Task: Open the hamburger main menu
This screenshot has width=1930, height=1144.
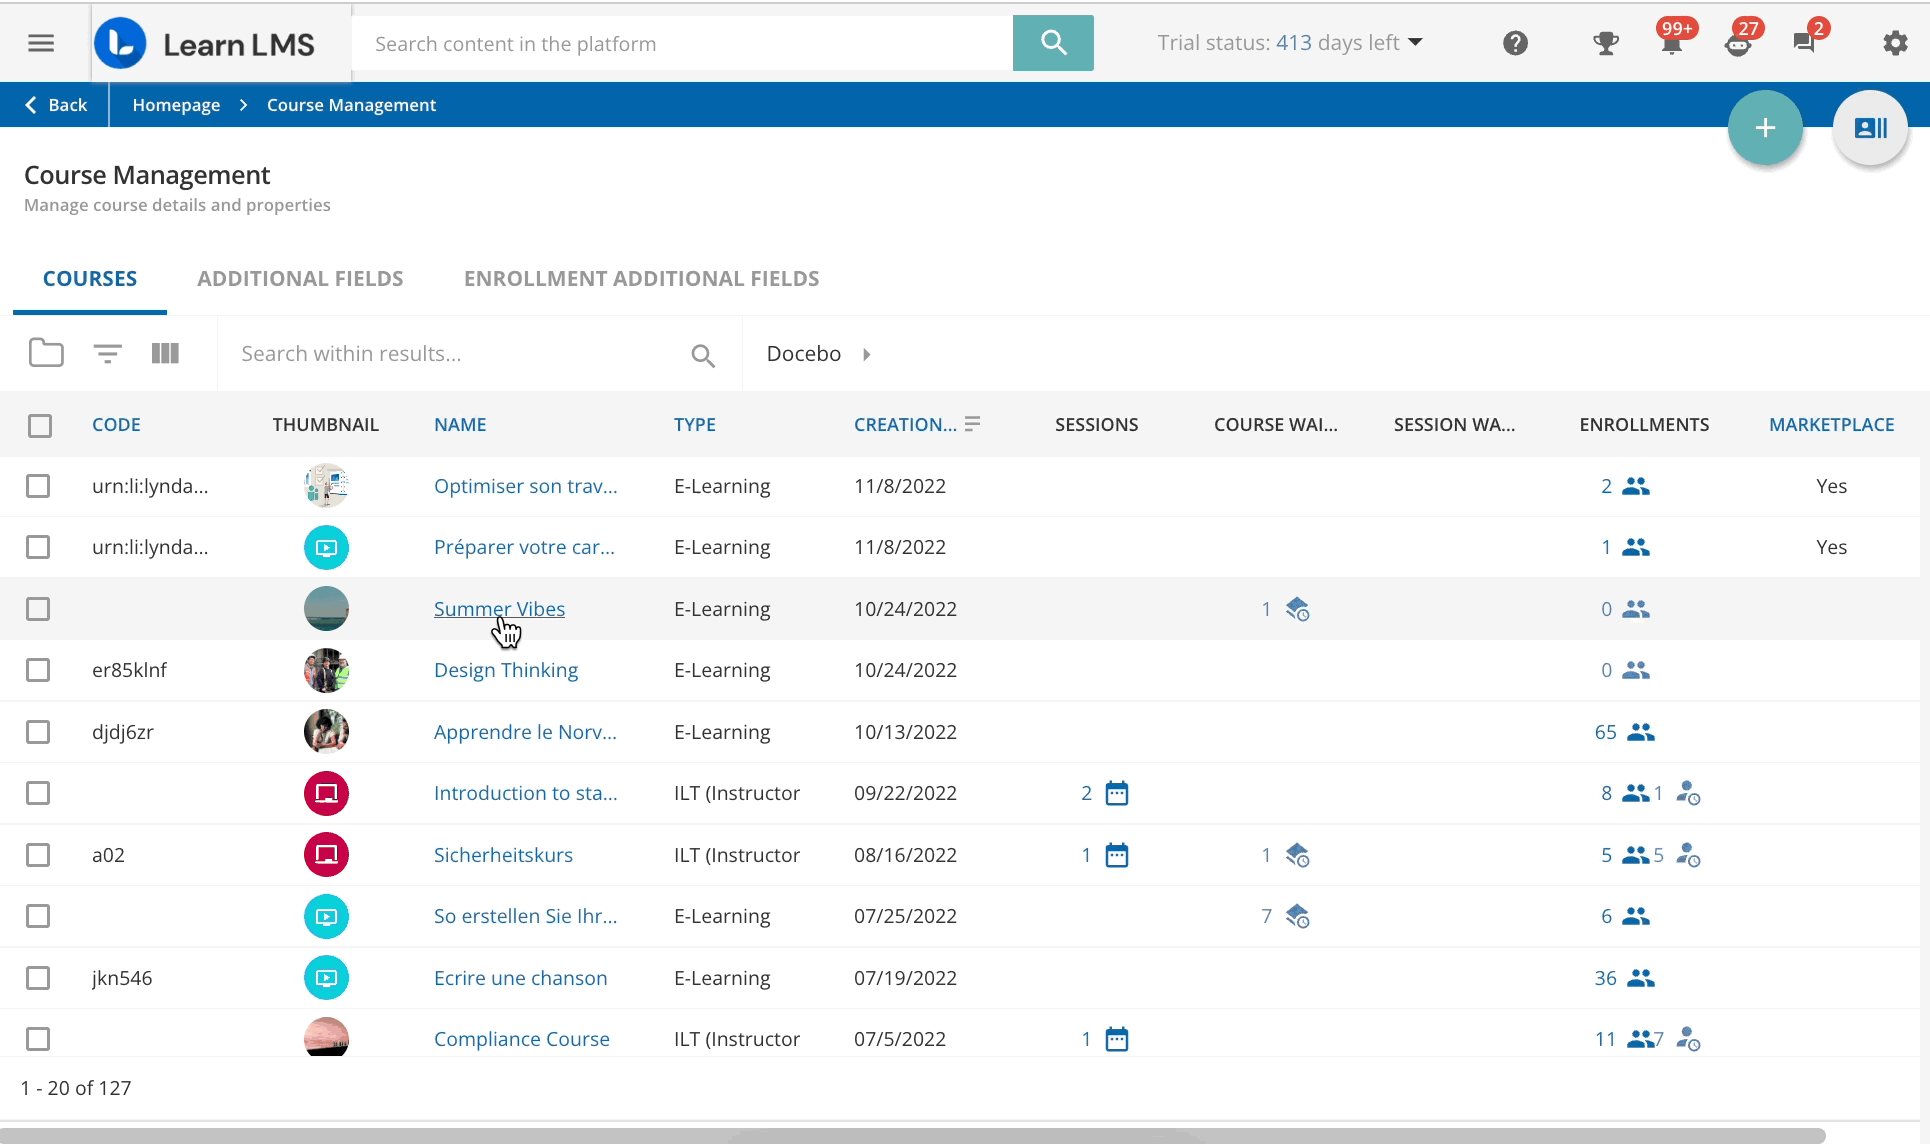Action: pyautogui.click(x=41, y=43)
